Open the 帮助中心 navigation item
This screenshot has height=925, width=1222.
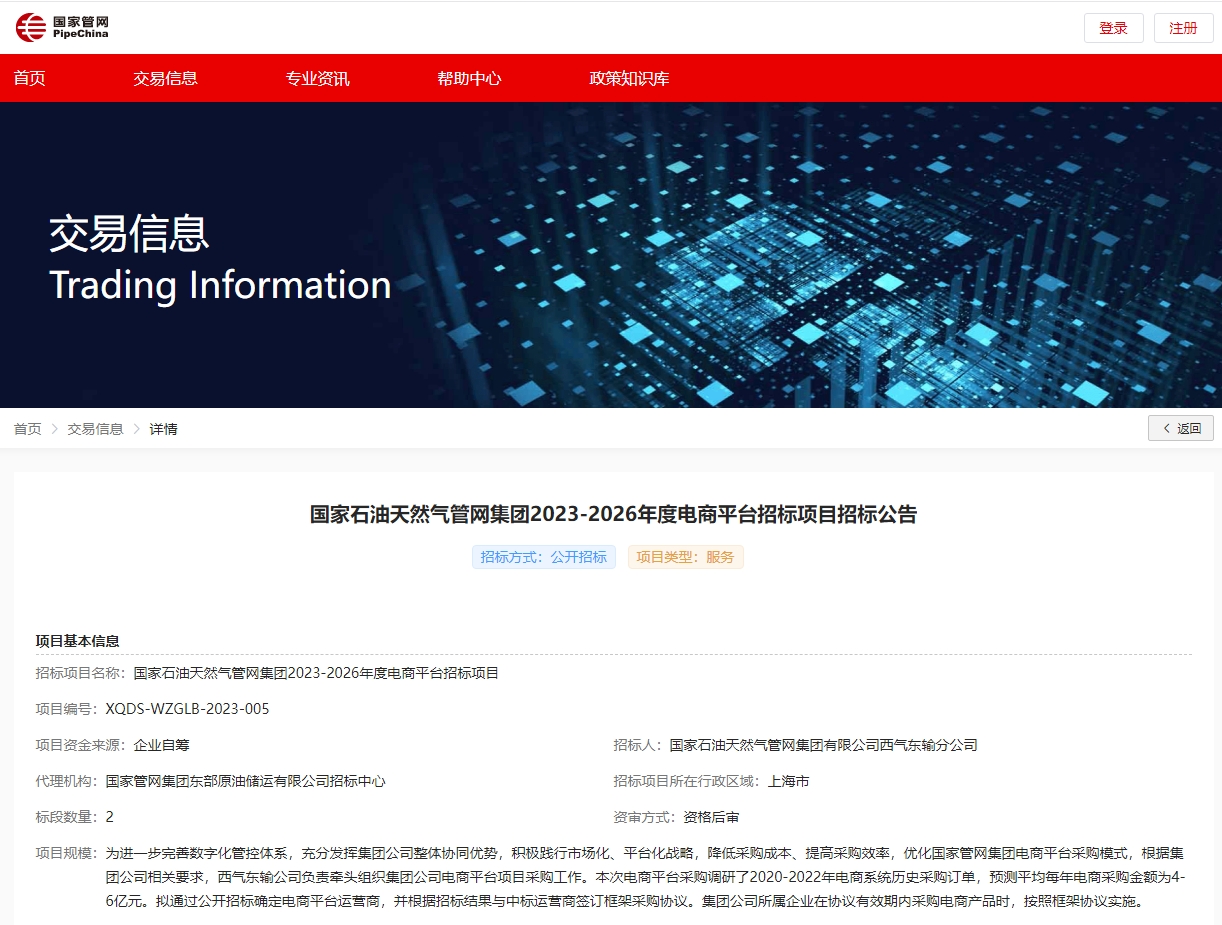pos(469,78)
